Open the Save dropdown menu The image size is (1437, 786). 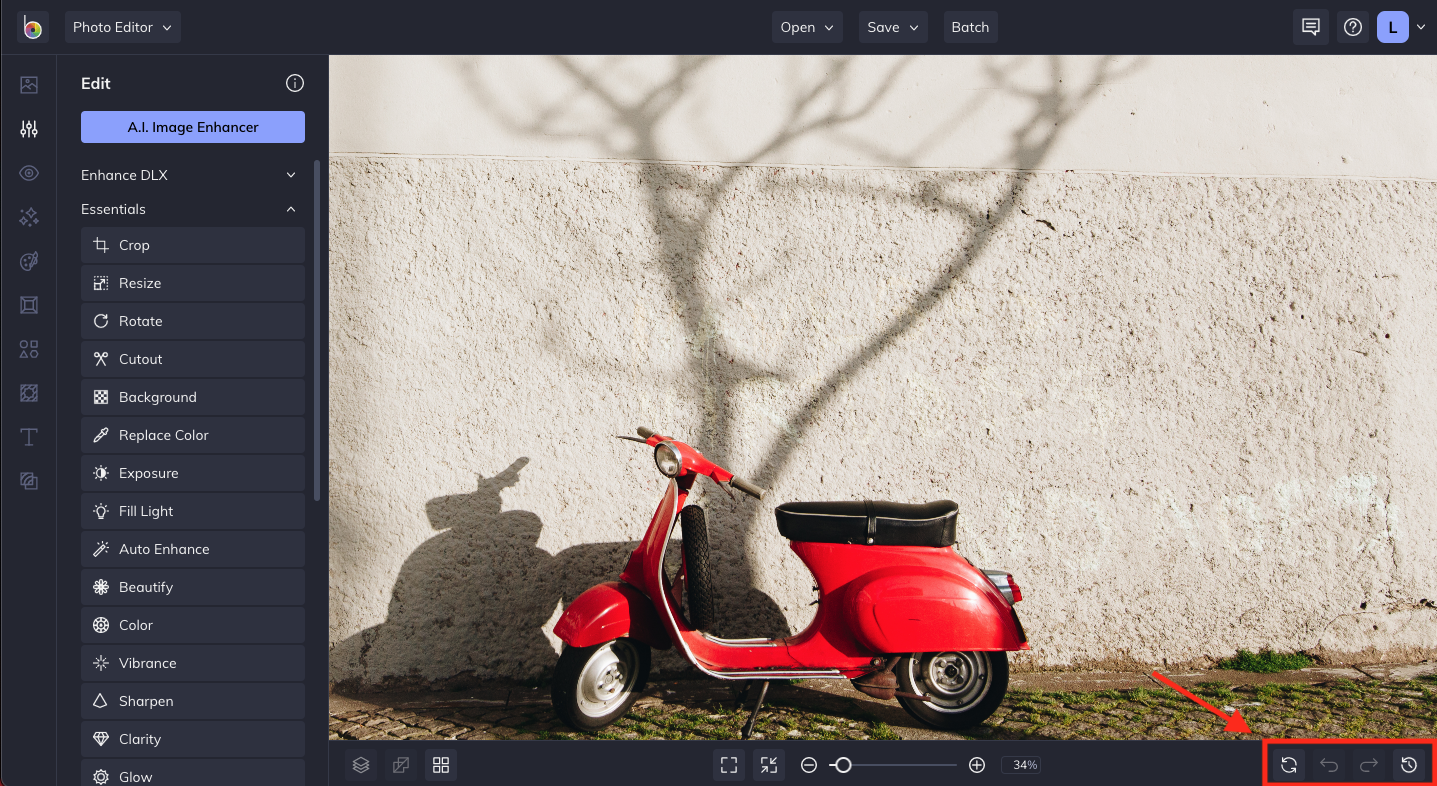[x=892, y=27]
